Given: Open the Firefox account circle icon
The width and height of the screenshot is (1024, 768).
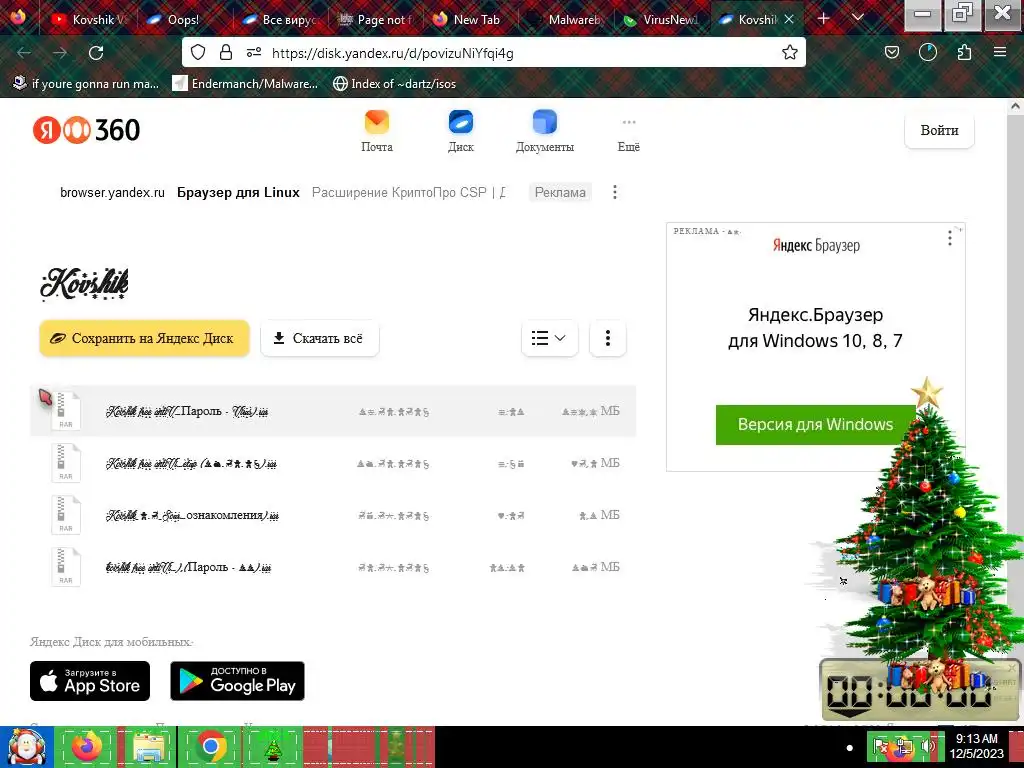Looking at the screenshot, I should tap(927, 53).
